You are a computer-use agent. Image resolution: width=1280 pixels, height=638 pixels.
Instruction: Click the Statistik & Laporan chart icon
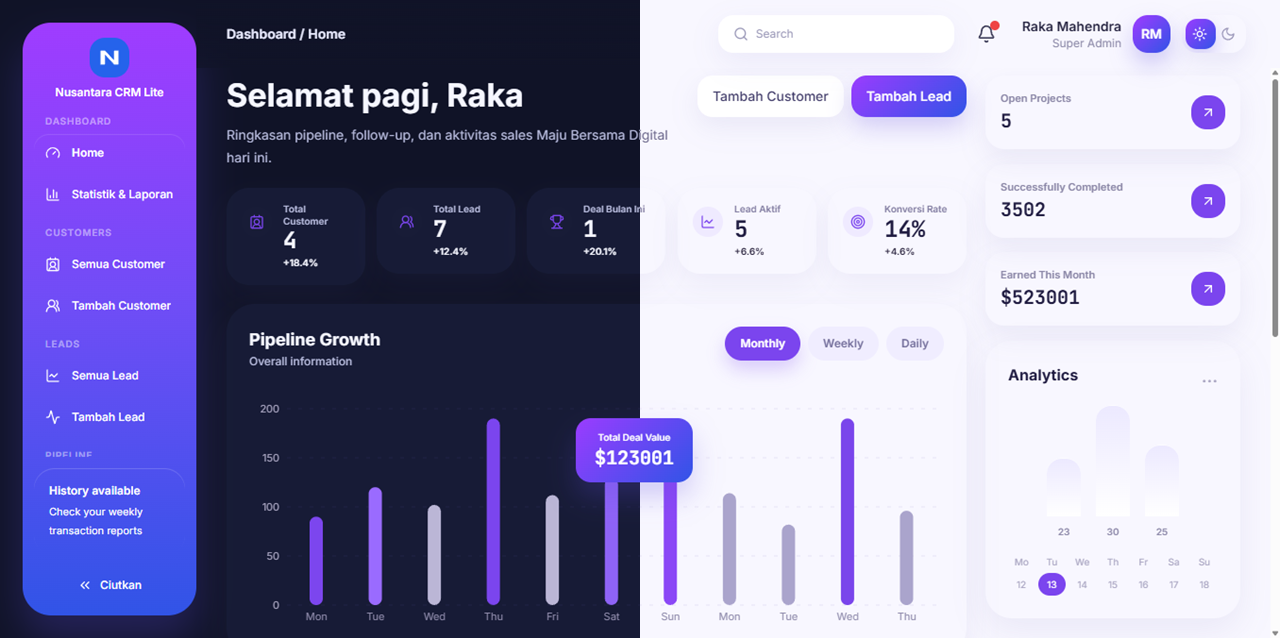coord(53,194)
